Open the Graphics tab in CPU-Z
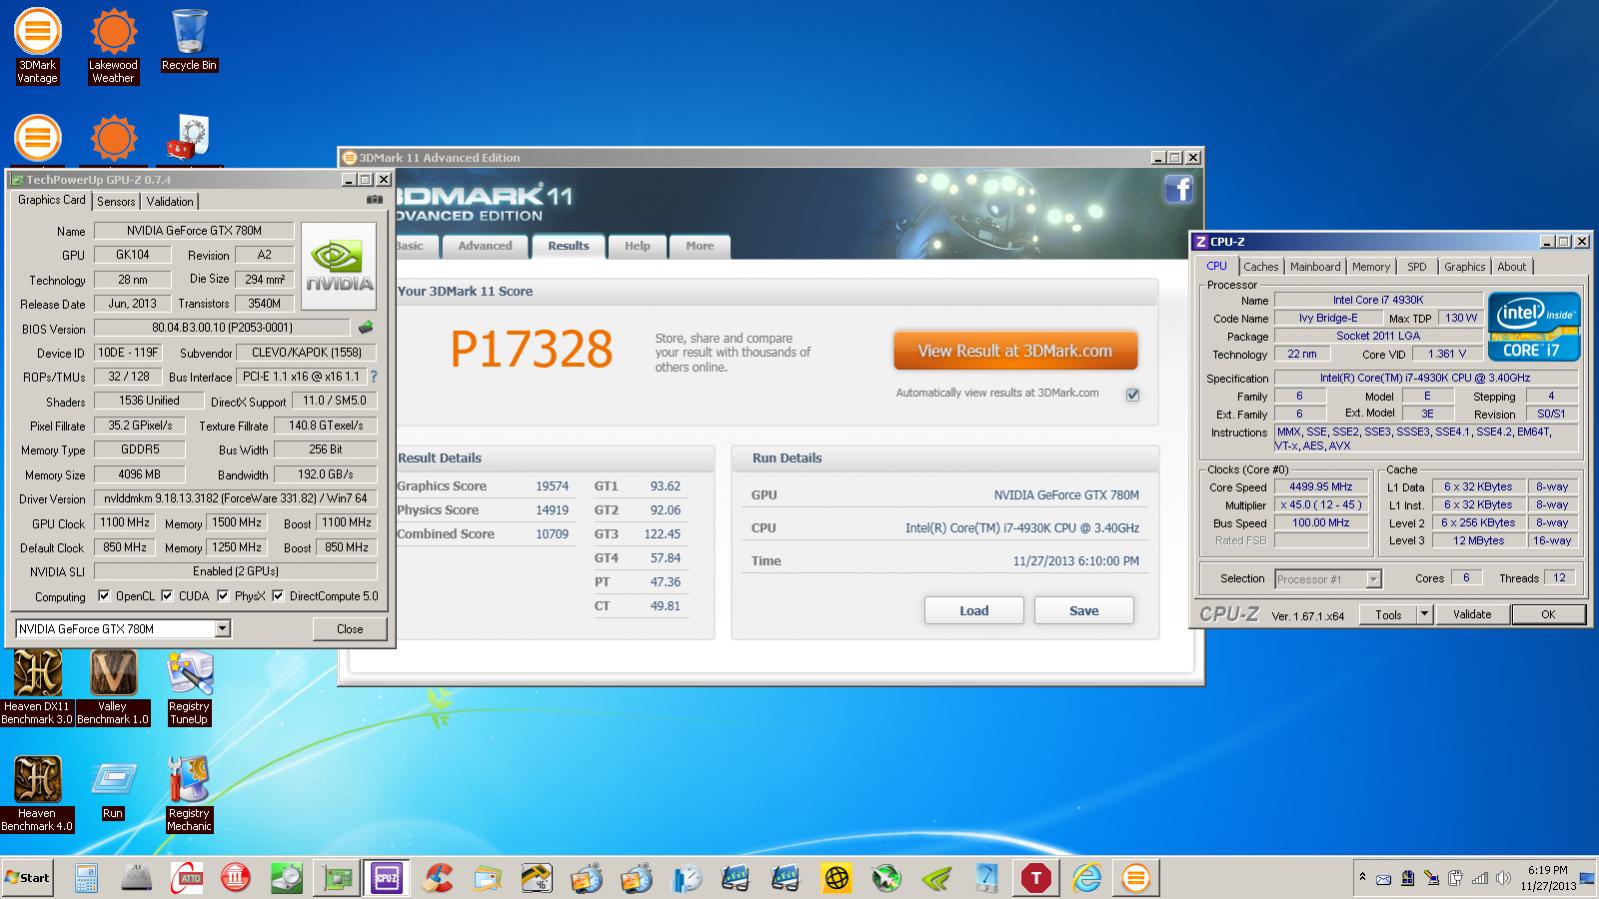Screen dimensions: 1599x899 tap(1464, 267)
